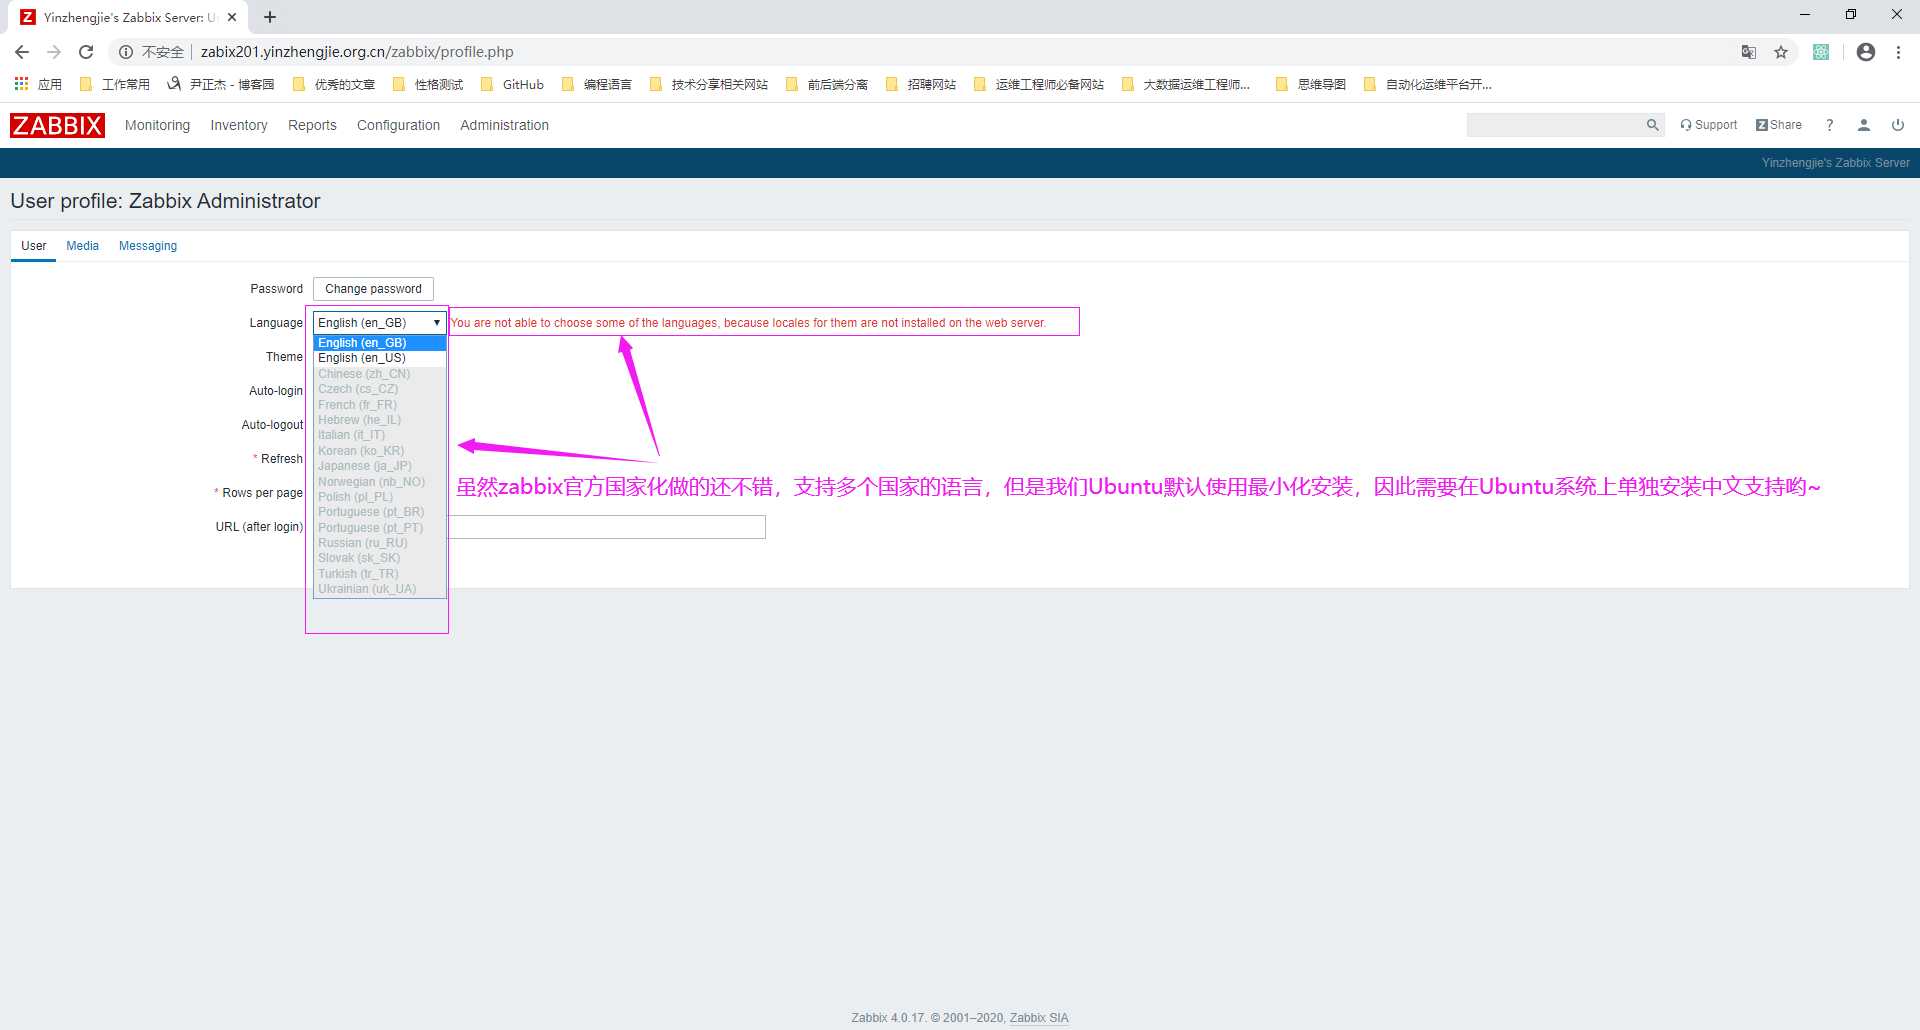Go back in browser history
The width and height of the screenshot is (1920, 1030).
point(22,52)
